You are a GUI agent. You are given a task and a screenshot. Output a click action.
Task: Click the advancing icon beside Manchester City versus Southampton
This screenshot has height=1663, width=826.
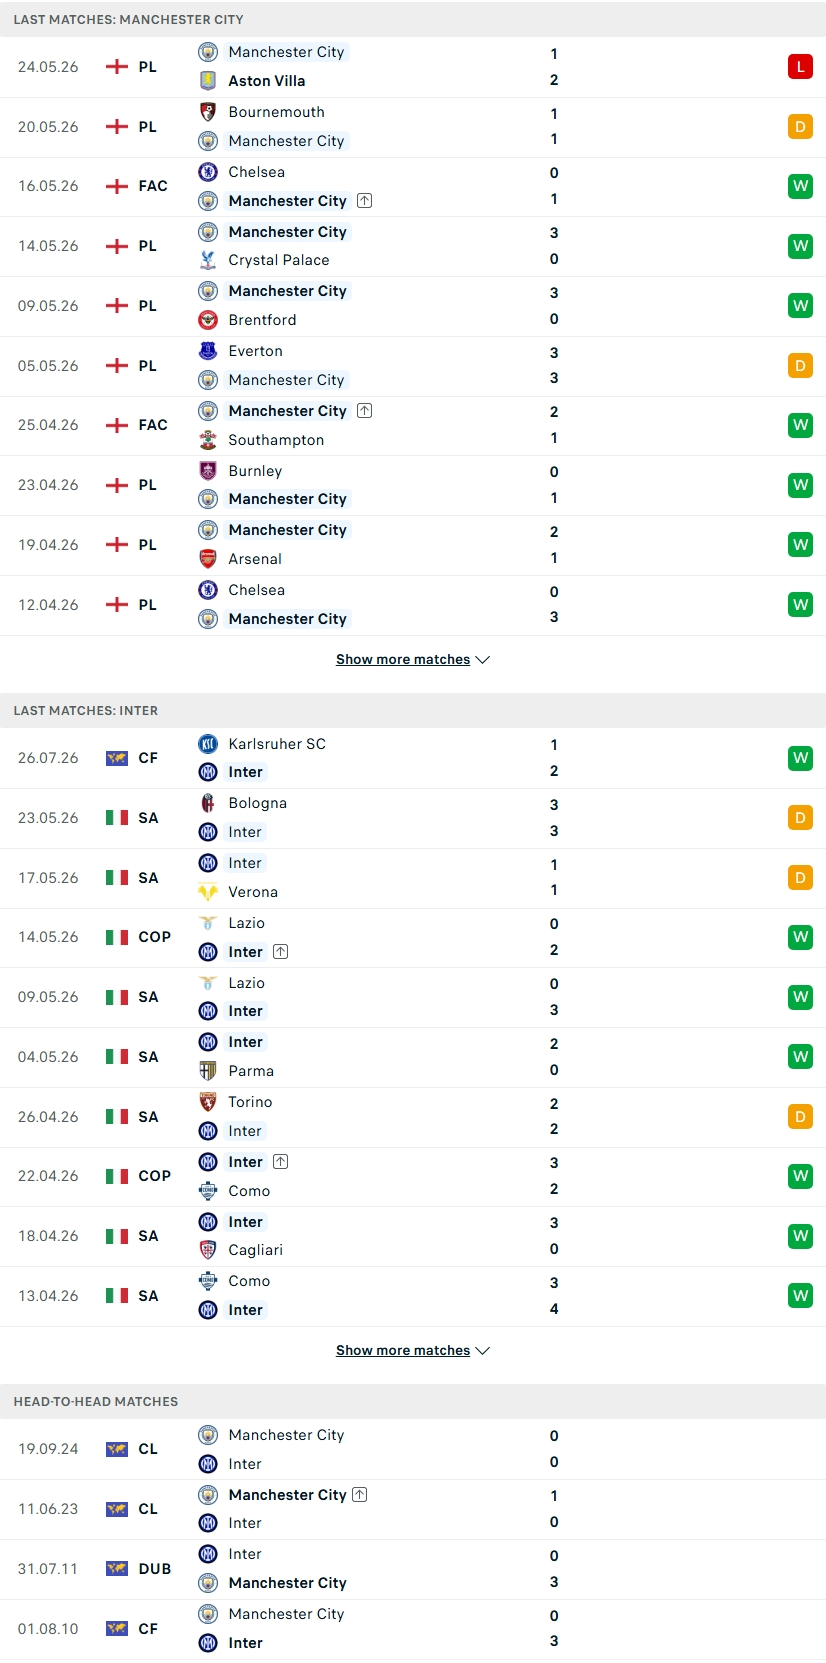[365, 411]
